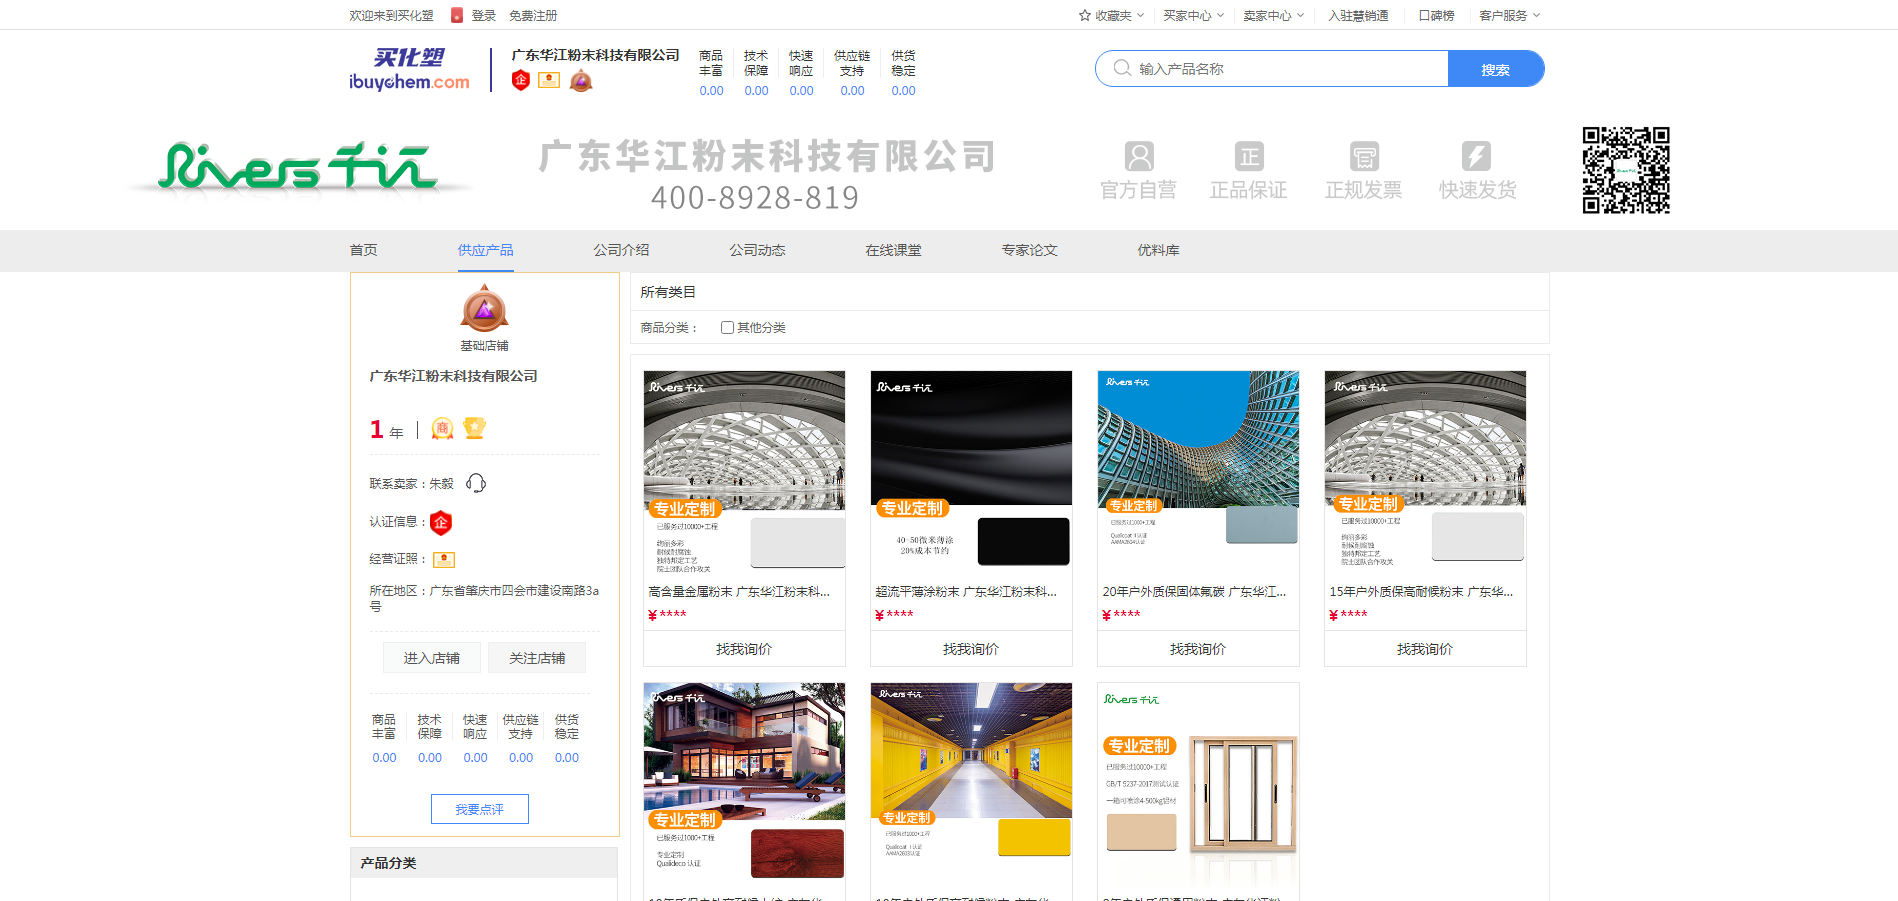Click the 经营证照 license icon in sidebar

point(444,559)
